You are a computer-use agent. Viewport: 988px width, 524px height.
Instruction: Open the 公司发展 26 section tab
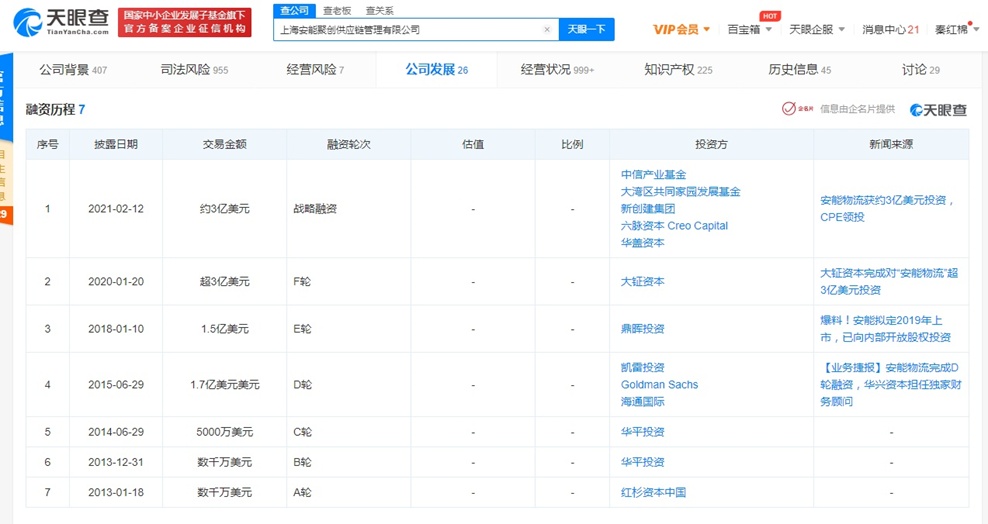point(437,70)
